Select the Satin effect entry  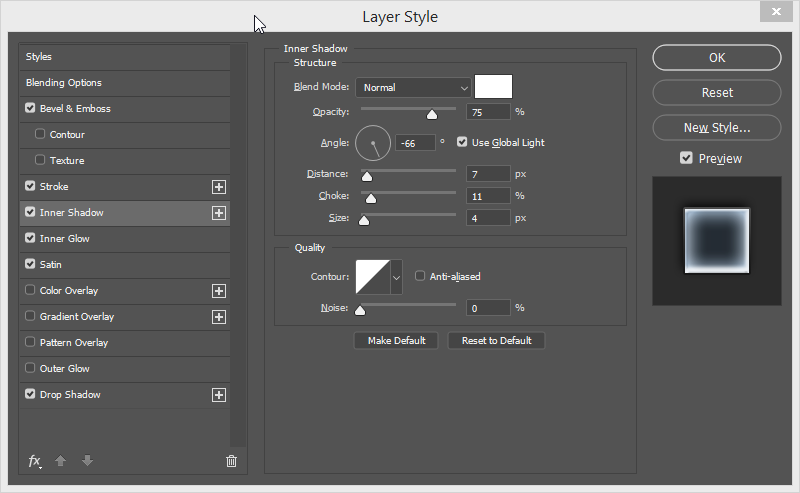[124, 264]
